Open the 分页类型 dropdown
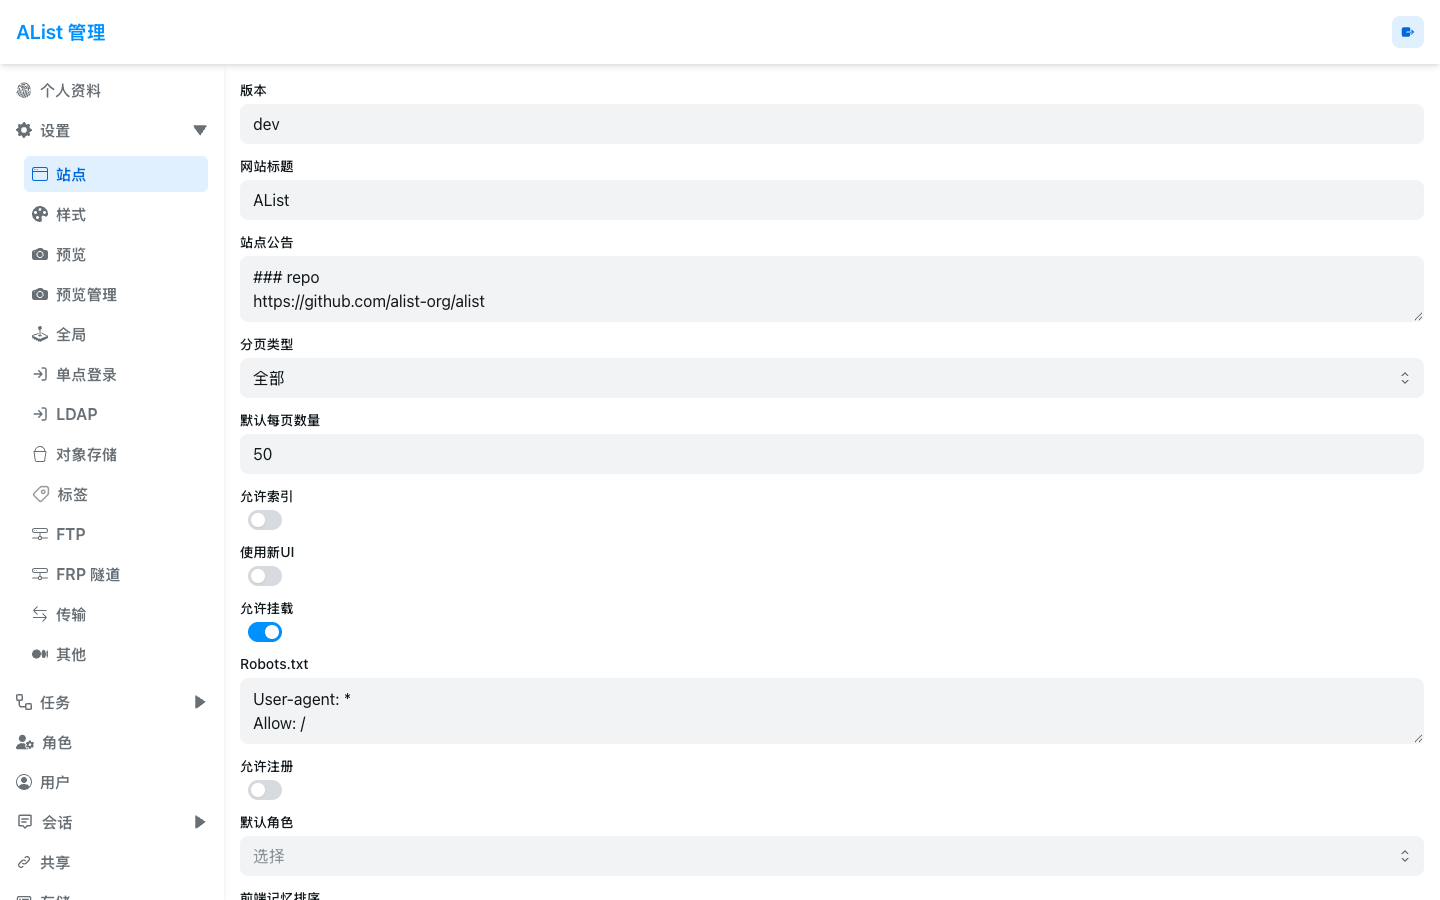1440x900 pixels. pyautogui.click(x=832, y=378)
